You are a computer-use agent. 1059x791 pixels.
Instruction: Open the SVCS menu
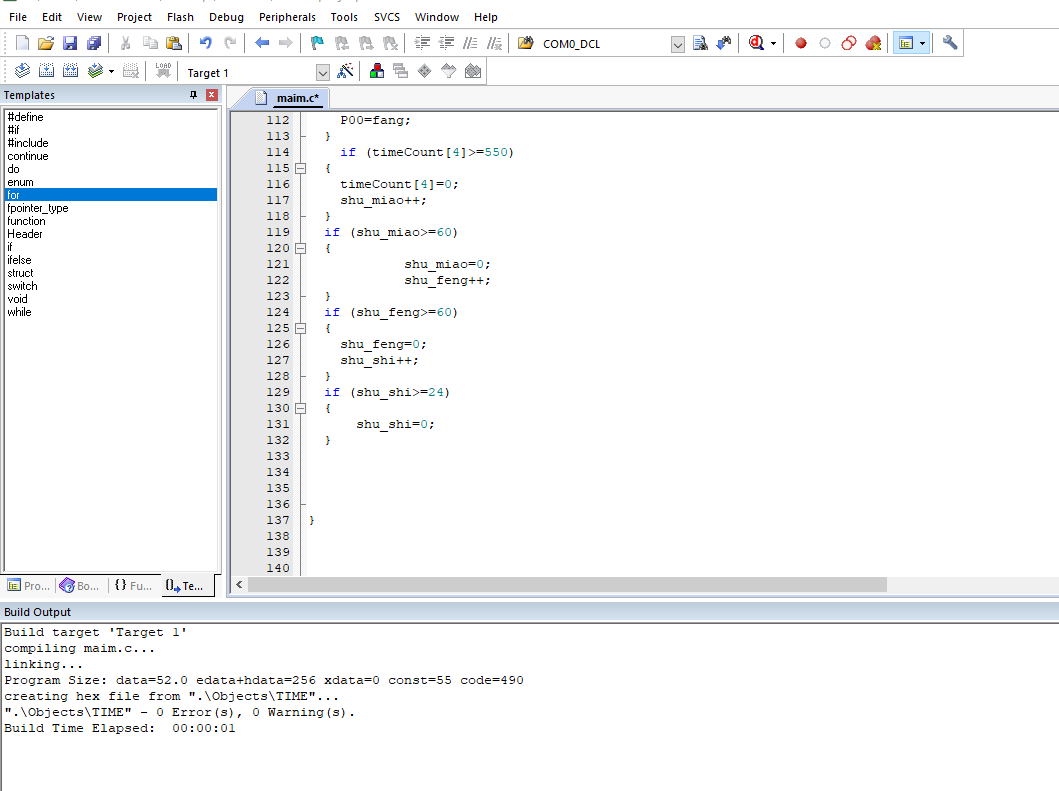tap(387, 17)
